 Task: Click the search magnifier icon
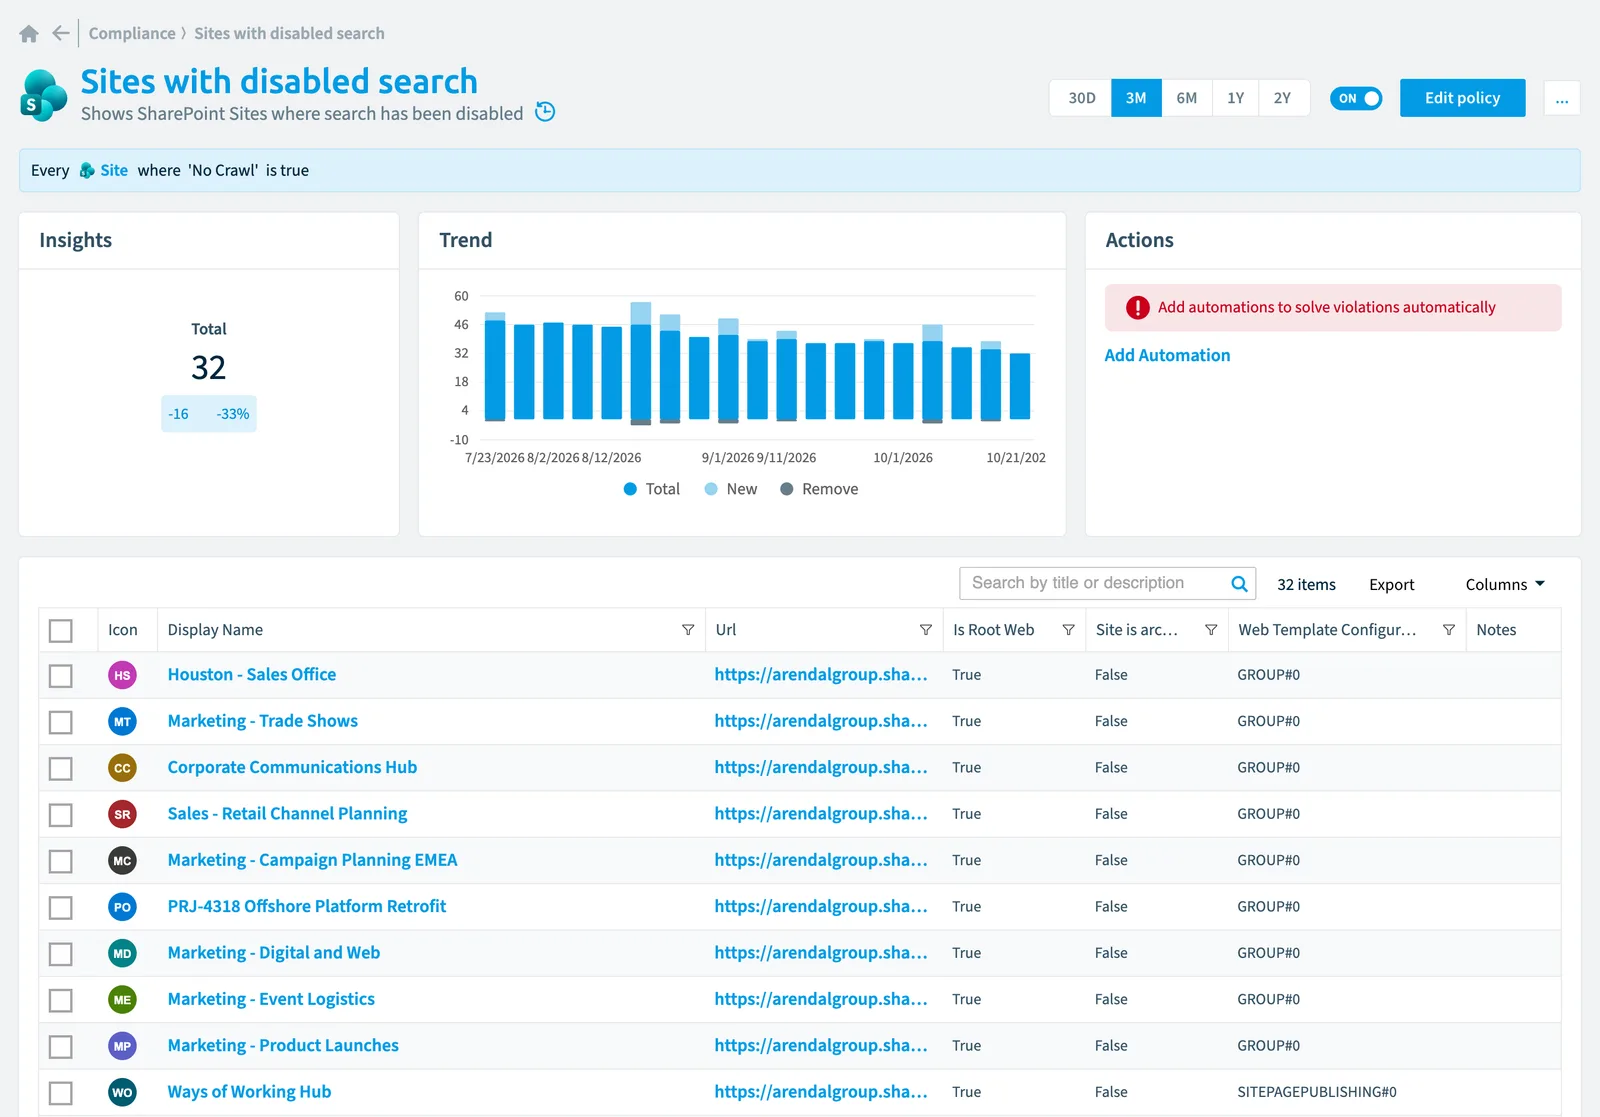point(1239,583)
